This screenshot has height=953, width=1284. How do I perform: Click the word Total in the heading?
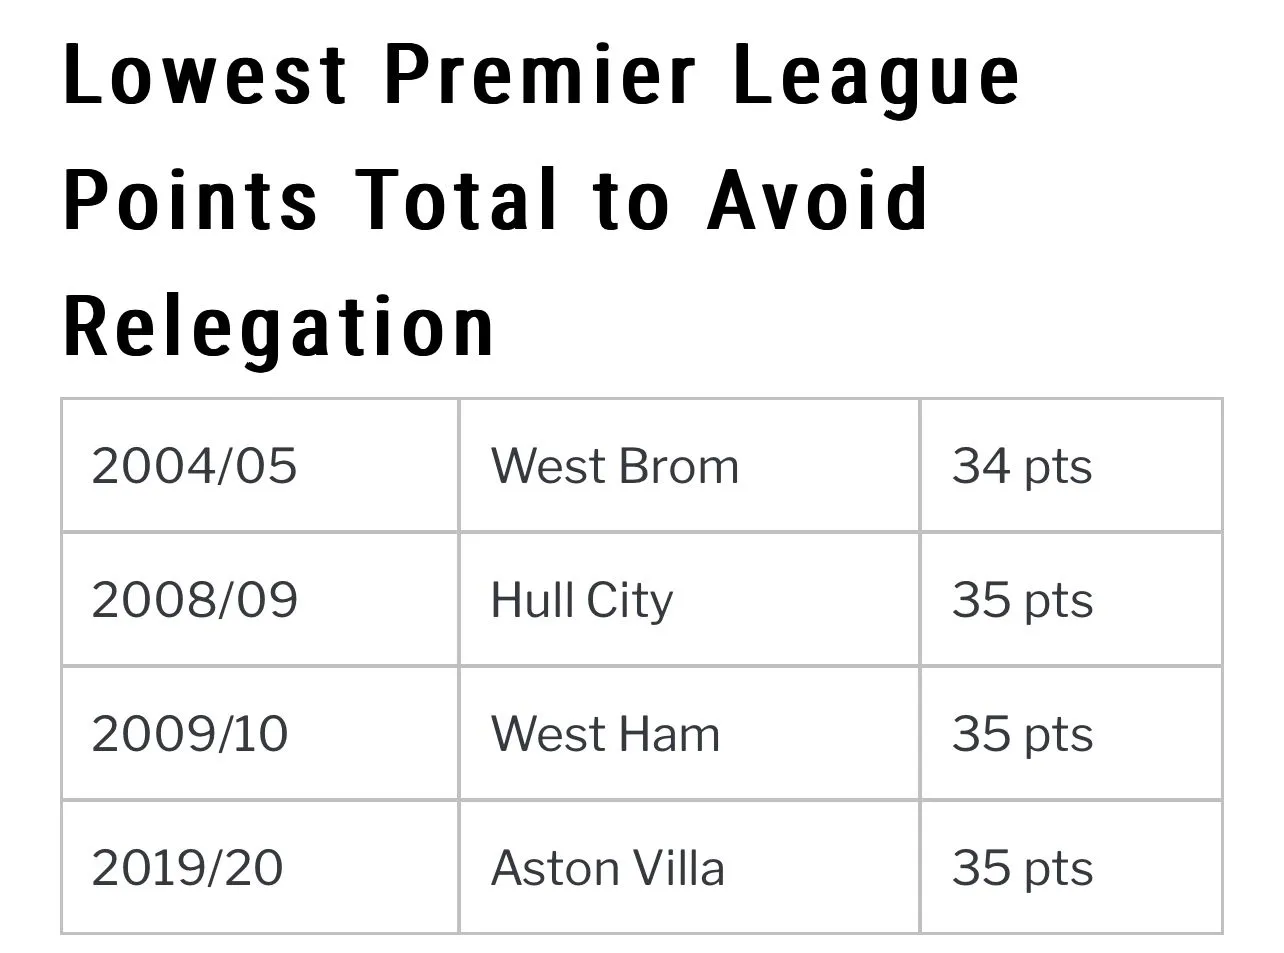(458, 200)
